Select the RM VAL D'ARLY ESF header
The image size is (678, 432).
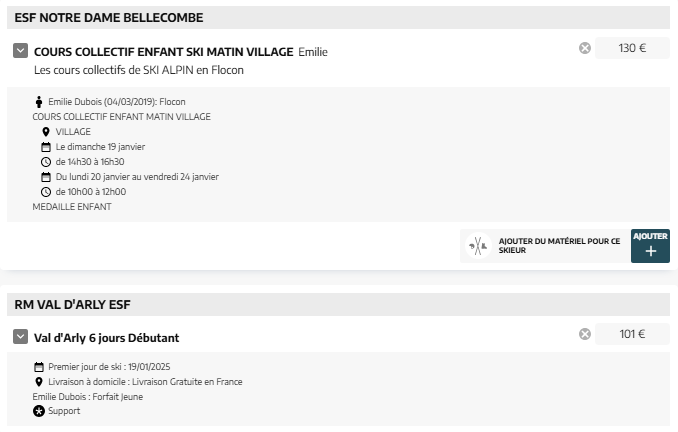click(x=338, y=304)
